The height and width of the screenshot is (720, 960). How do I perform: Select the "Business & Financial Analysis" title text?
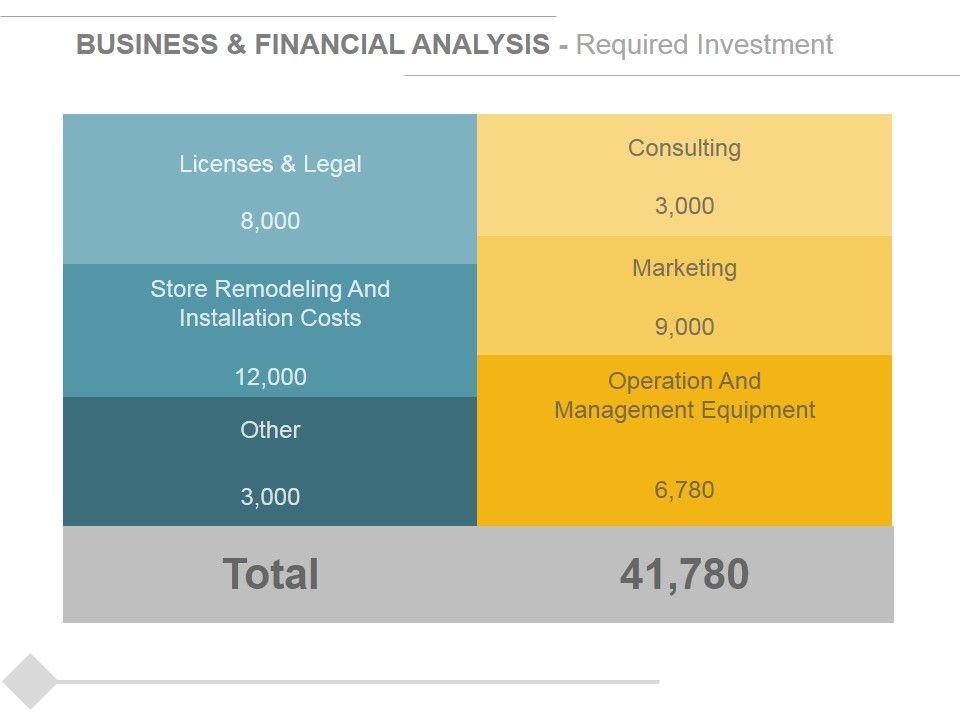click(x=312, y=45)
